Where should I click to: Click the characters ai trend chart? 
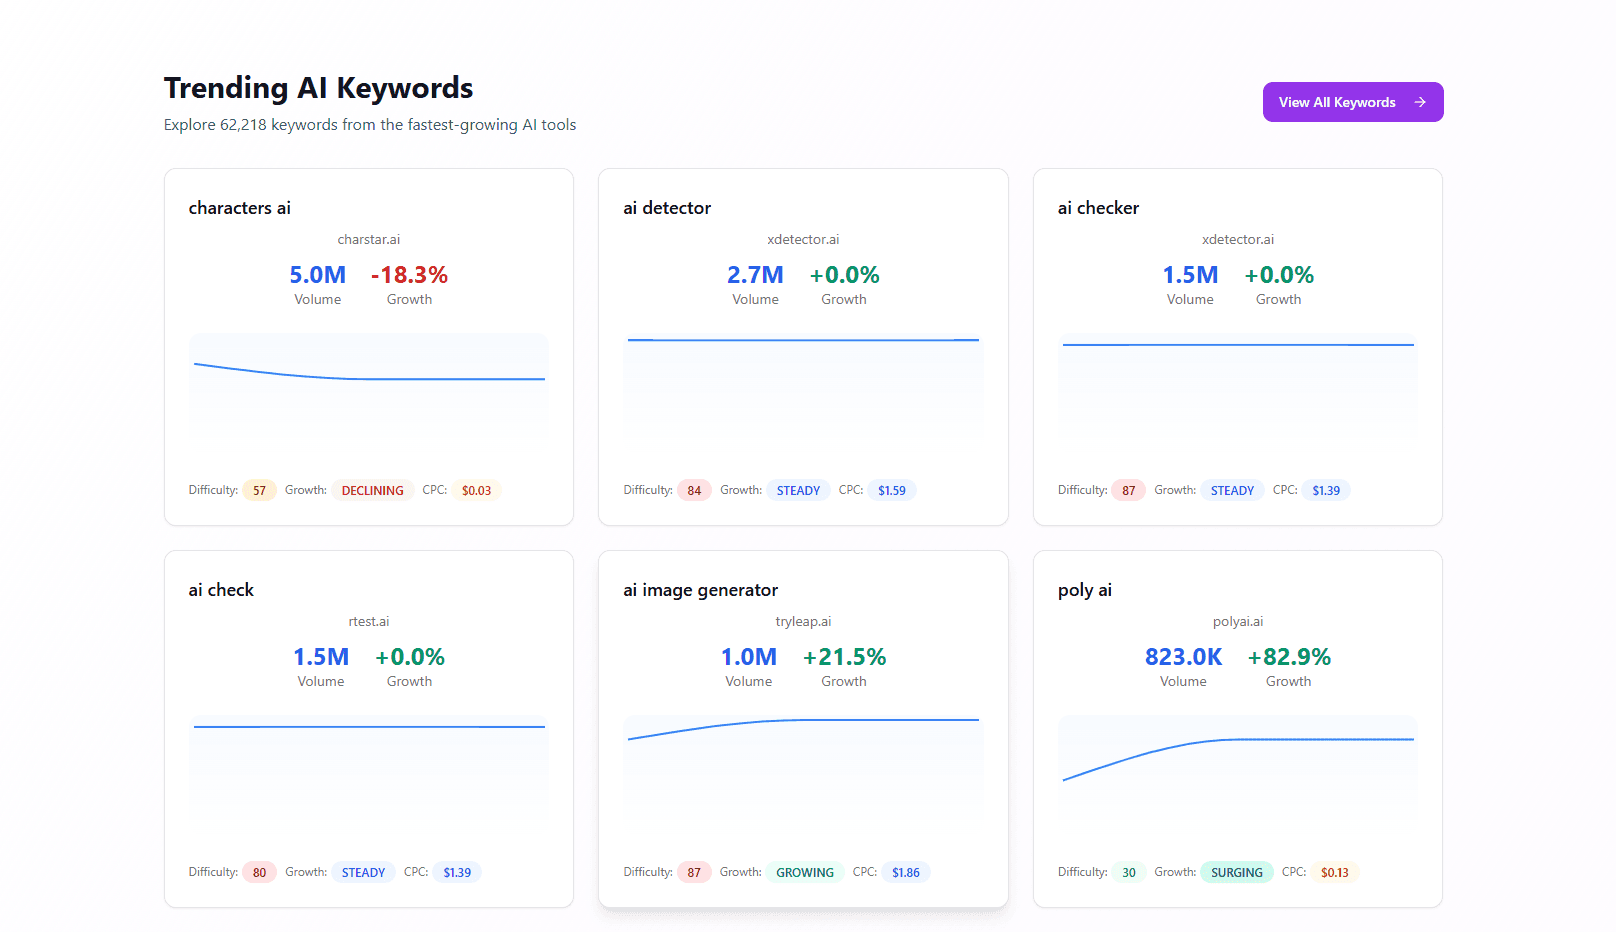[x=368, y=384]
